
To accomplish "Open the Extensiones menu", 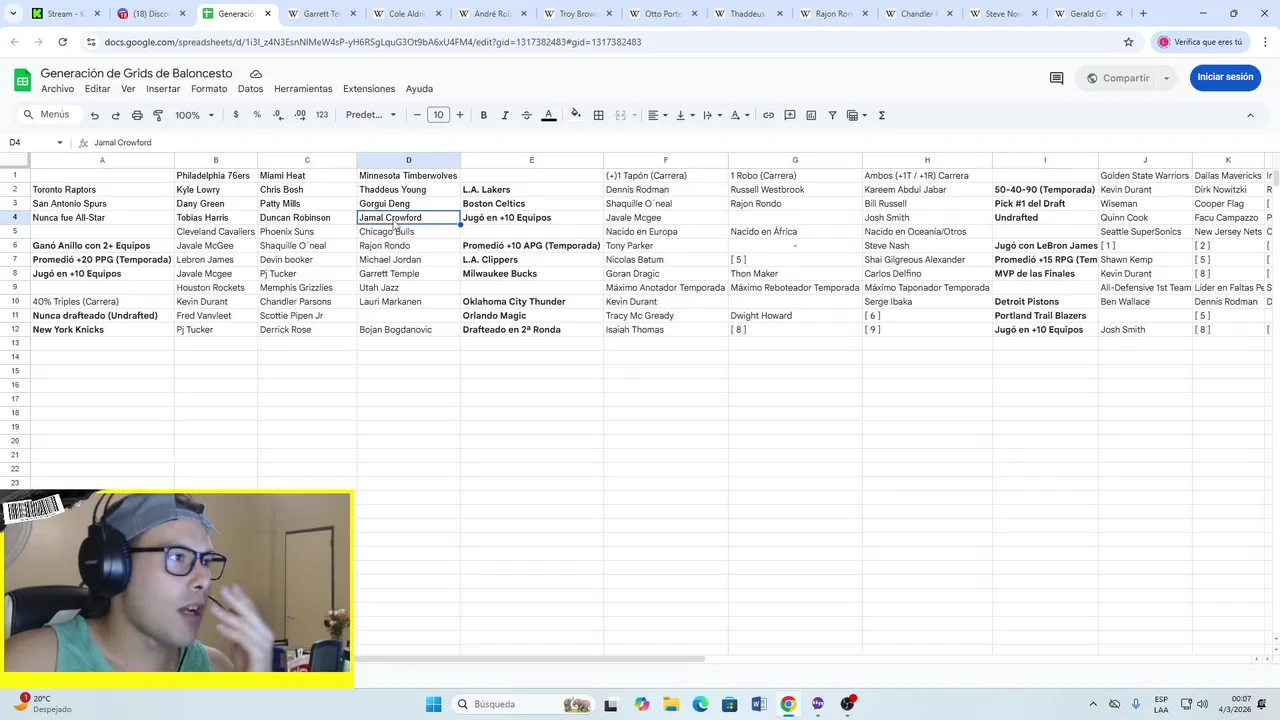I will 369,89.
